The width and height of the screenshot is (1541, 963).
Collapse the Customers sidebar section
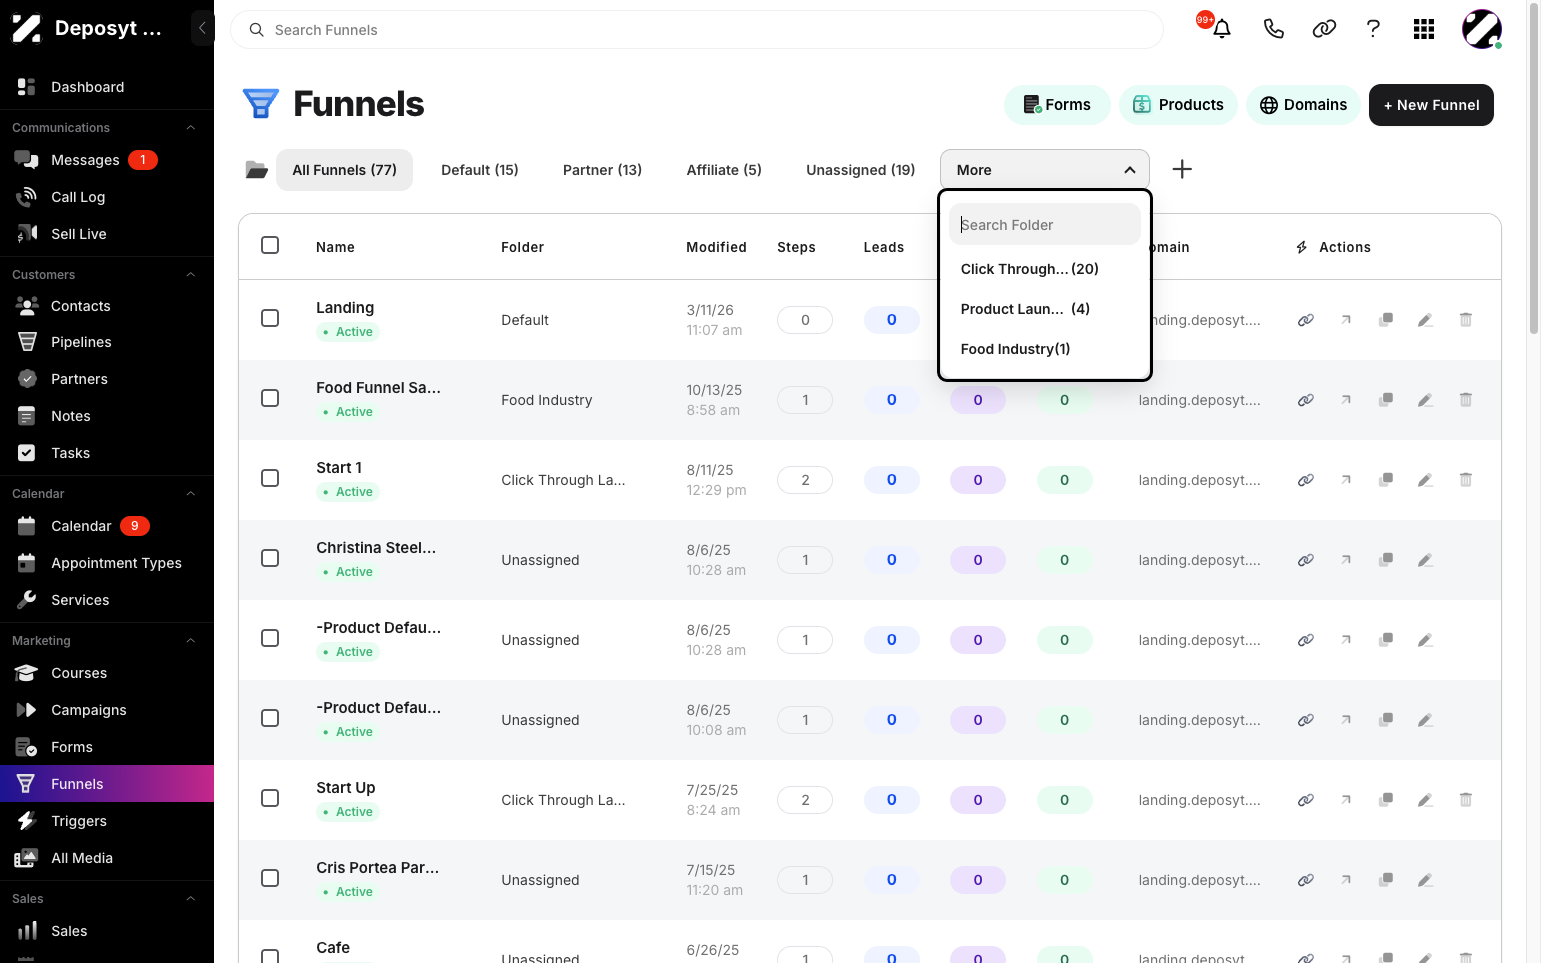tap(190, 275)
